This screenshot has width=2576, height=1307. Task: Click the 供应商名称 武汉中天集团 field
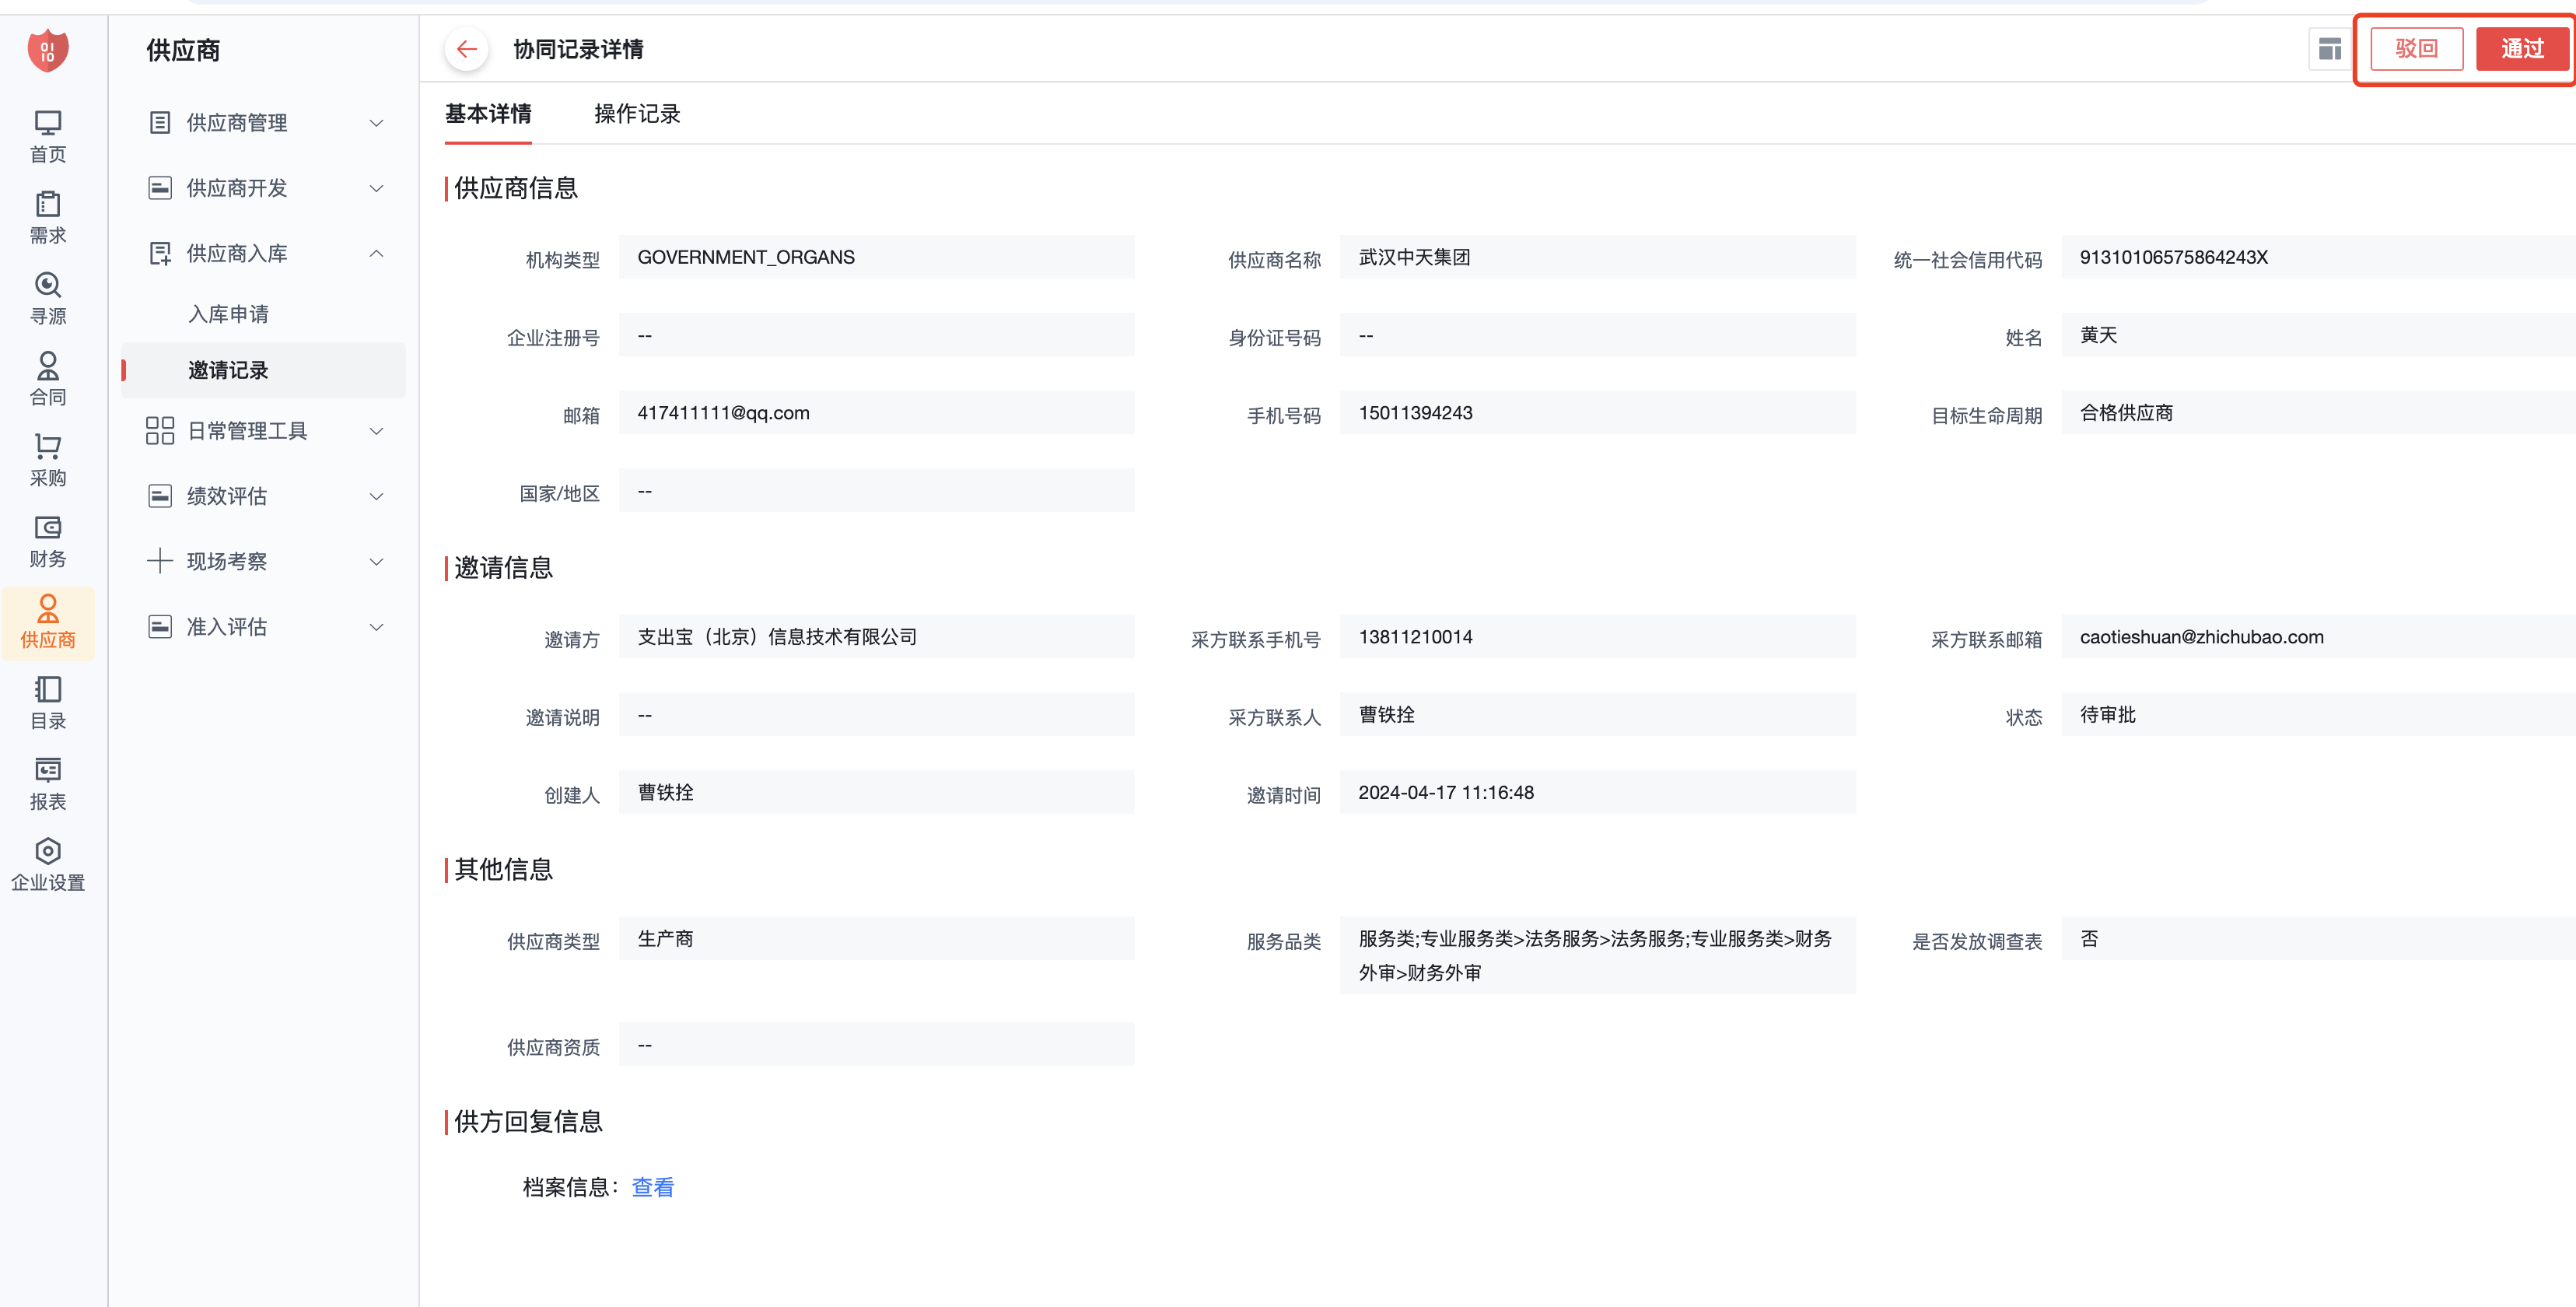(x=1598, y=257)
